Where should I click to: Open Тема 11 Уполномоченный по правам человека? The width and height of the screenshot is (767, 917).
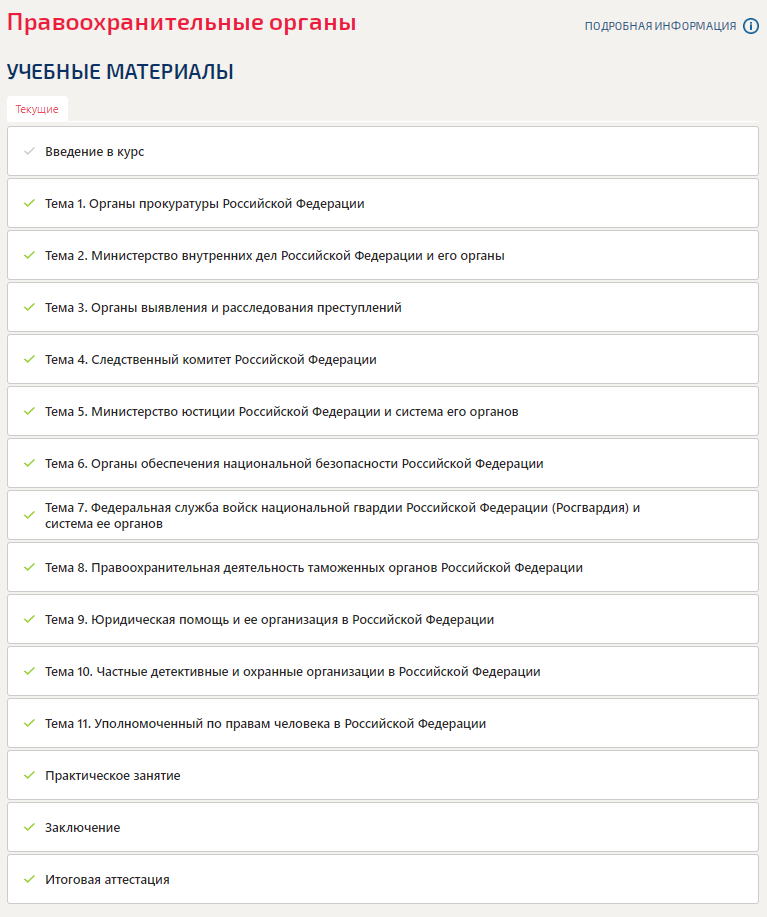(265, 723)
